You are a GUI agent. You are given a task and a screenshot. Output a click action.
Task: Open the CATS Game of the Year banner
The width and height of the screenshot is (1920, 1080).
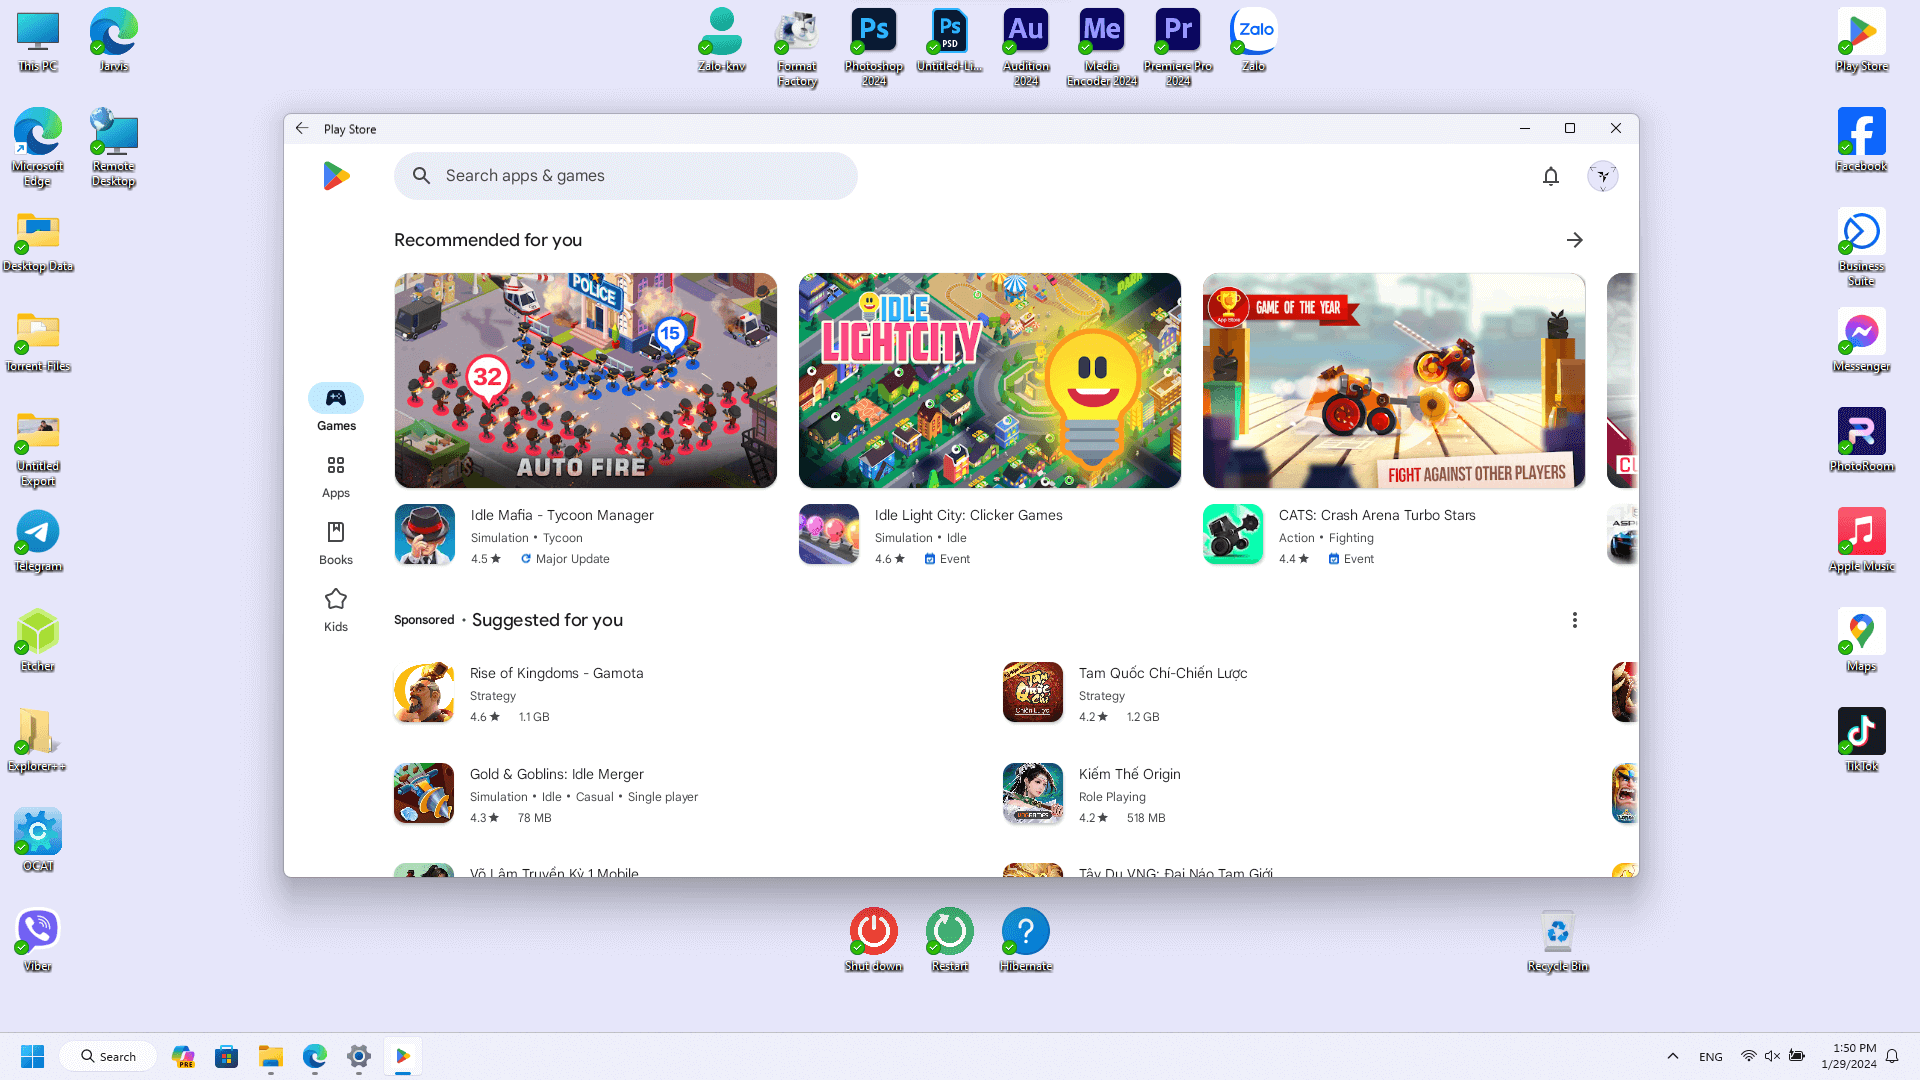click(x=1394, y=380)
